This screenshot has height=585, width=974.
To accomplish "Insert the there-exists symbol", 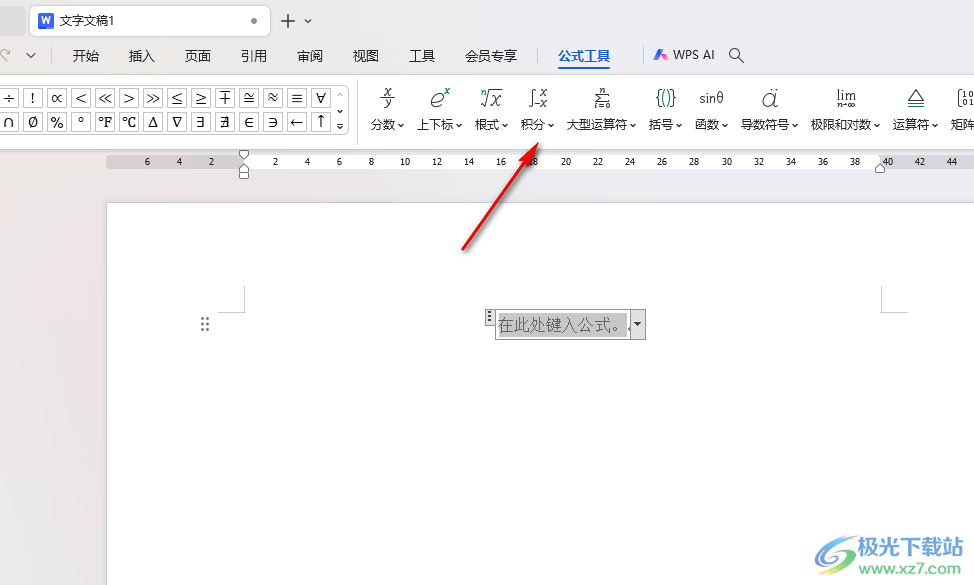I will point(201,122).
